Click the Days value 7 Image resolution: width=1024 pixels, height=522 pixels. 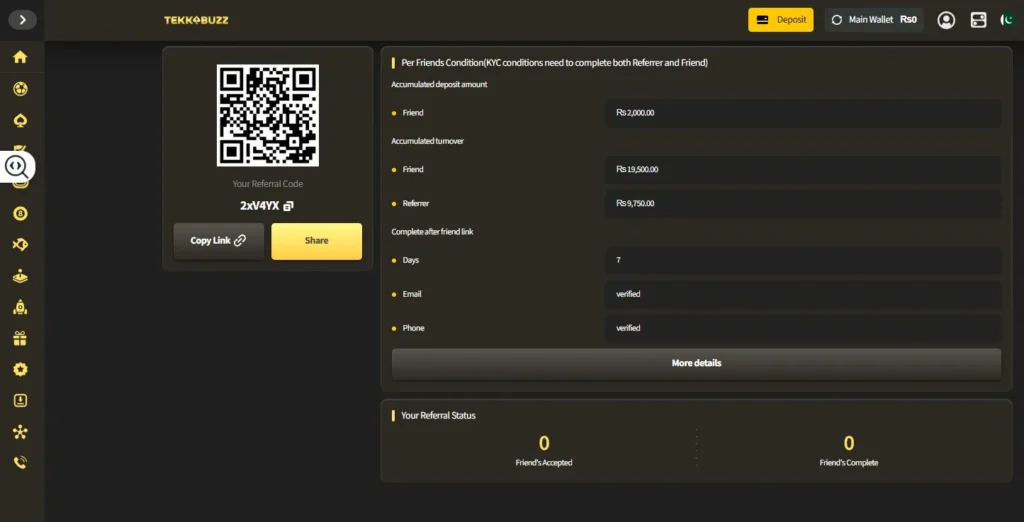coord(618,260)
